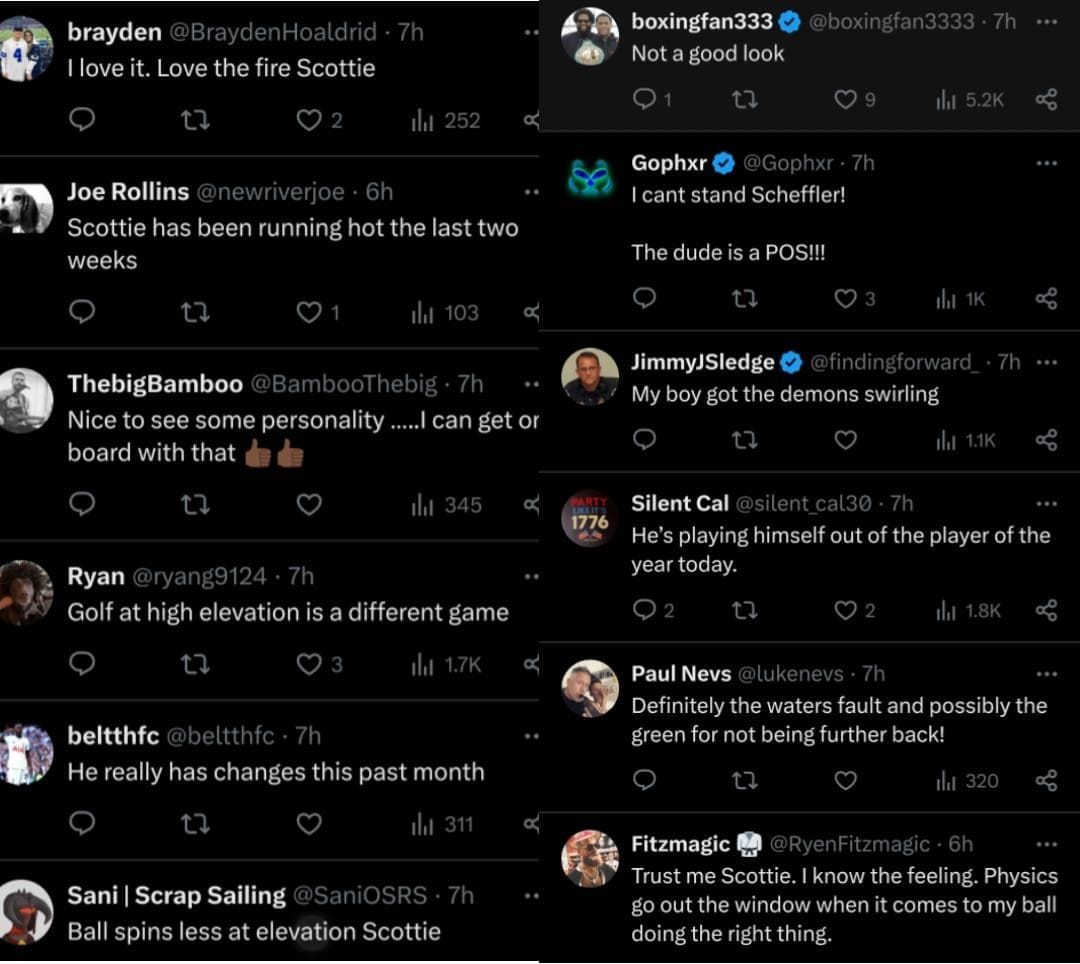Screen dimensions: 1080x964
Task: Retweet Paul Nevs' tweet blaming the water
Action: 745,781
